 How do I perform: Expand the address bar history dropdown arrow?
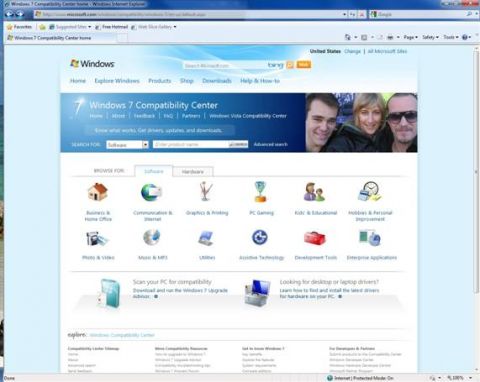click(x=344, y=14)
